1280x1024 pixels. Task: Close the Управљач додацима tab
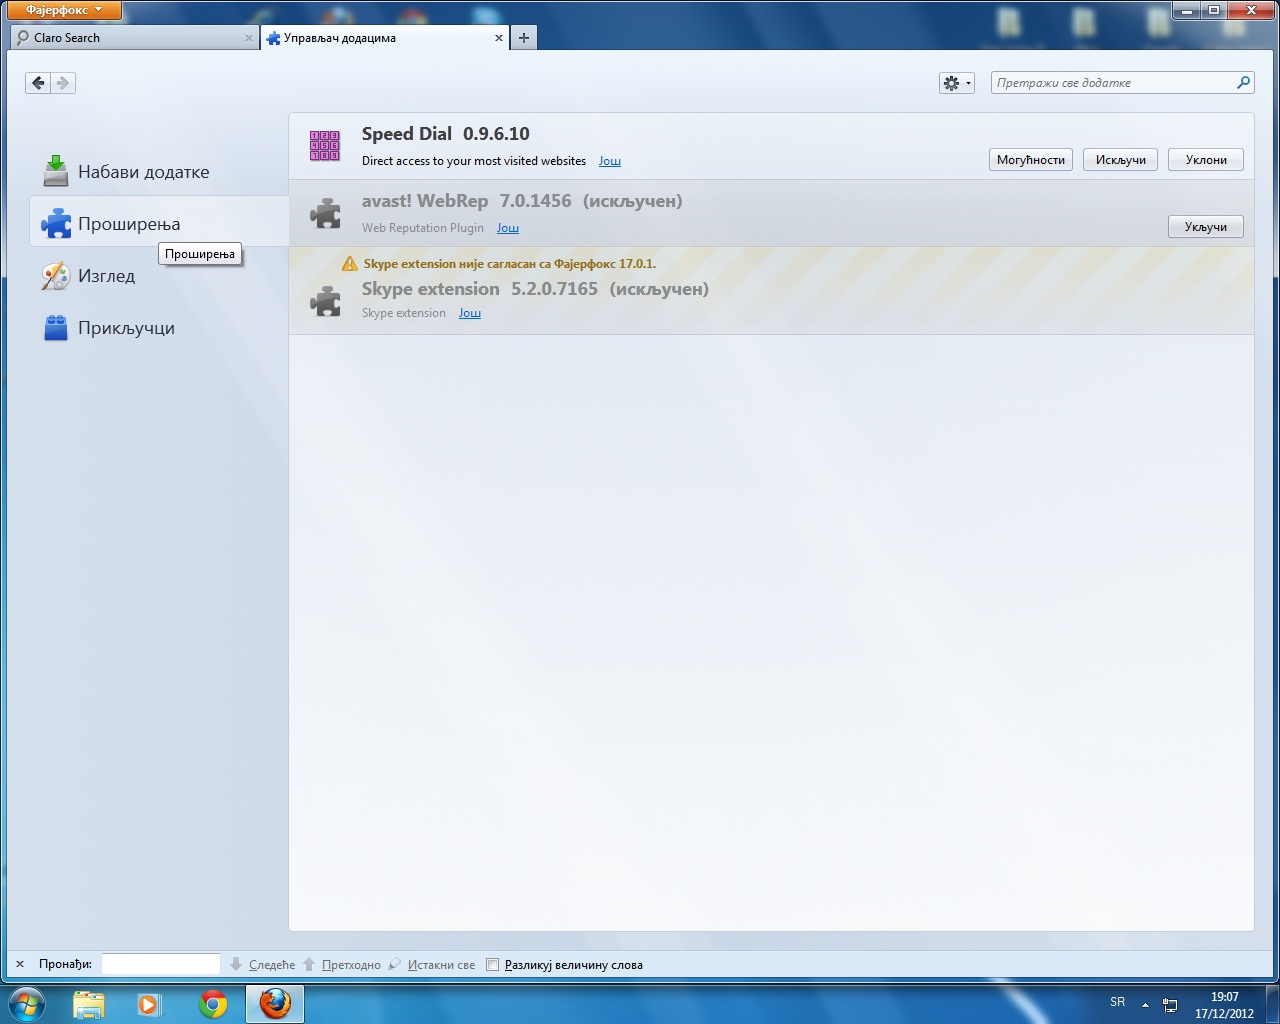pyautogui.click(x=499, y=38)
